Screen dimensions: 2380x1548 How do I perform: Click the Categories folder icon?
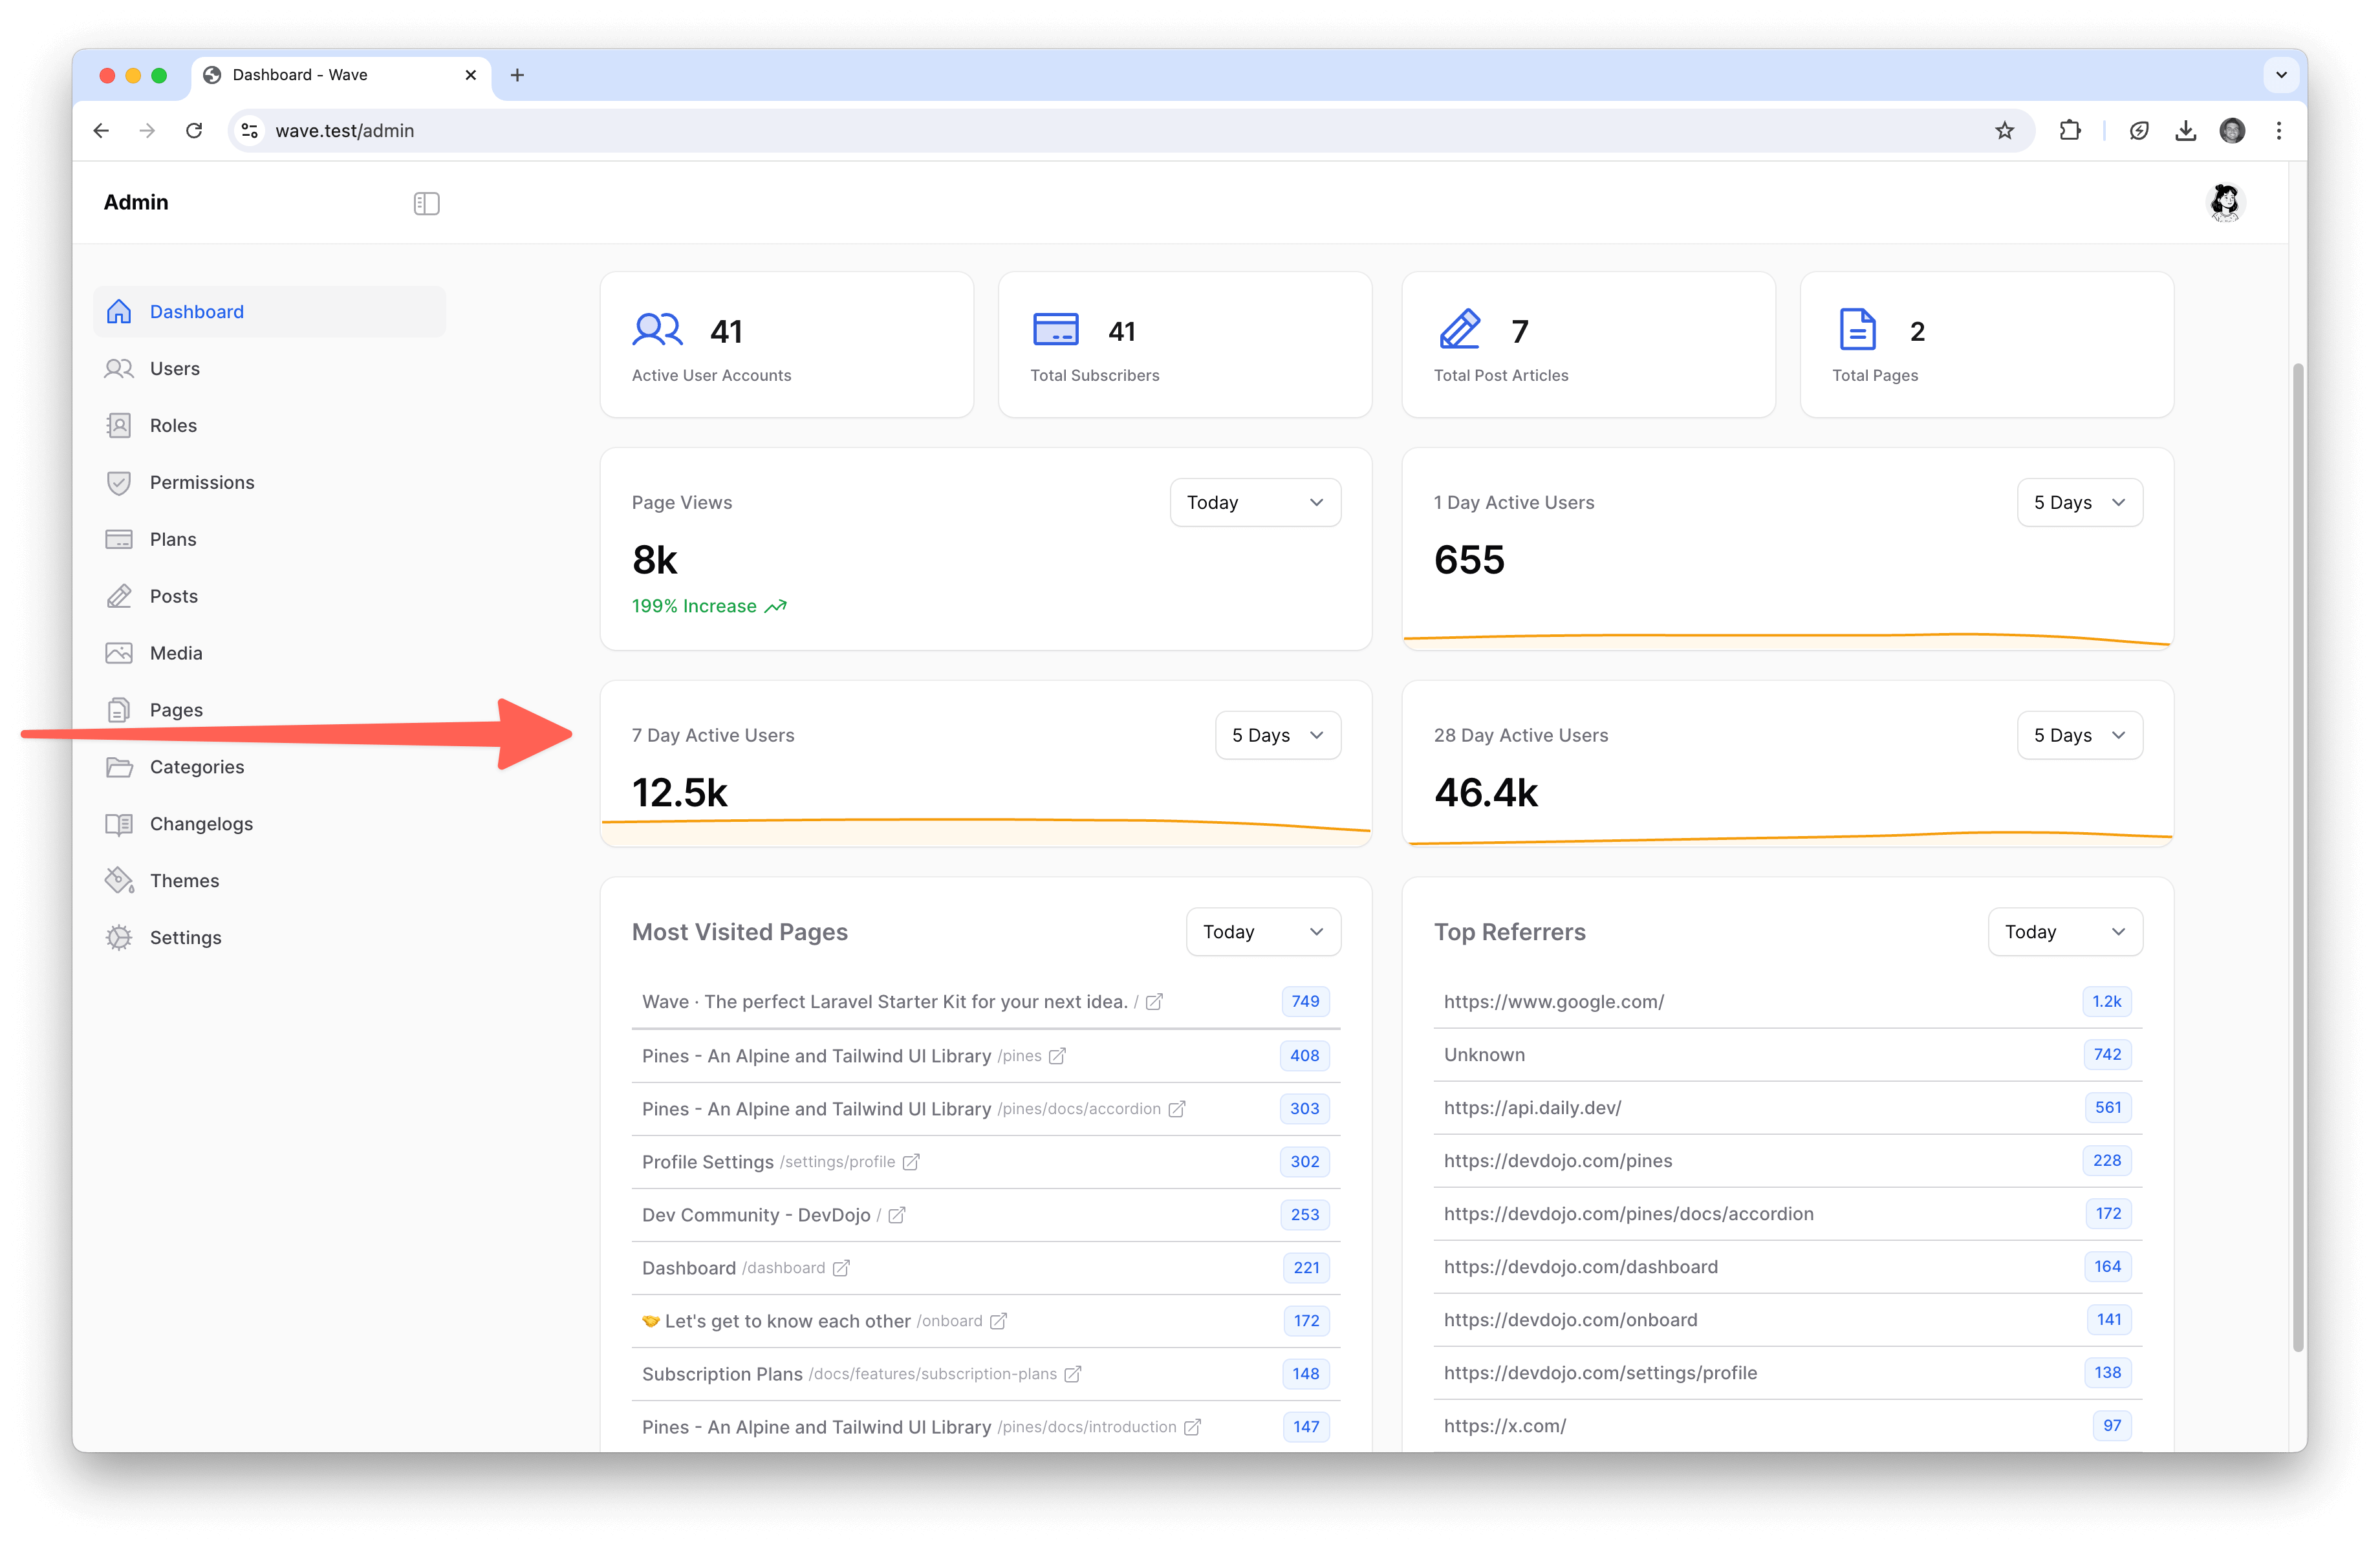[x=119, y=767]
